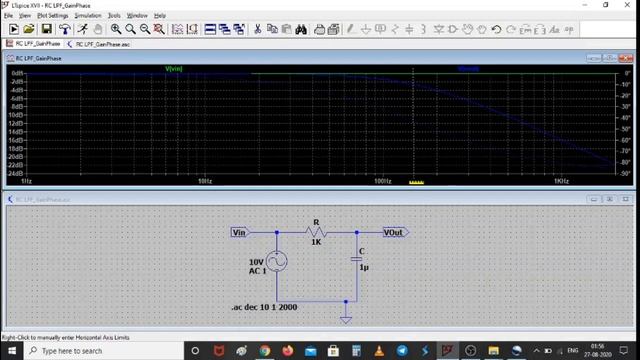Click the Pick Visible Traces icon
Image resolution: width=640 pixels, height=360 pixels.
[x=192, y=29]
